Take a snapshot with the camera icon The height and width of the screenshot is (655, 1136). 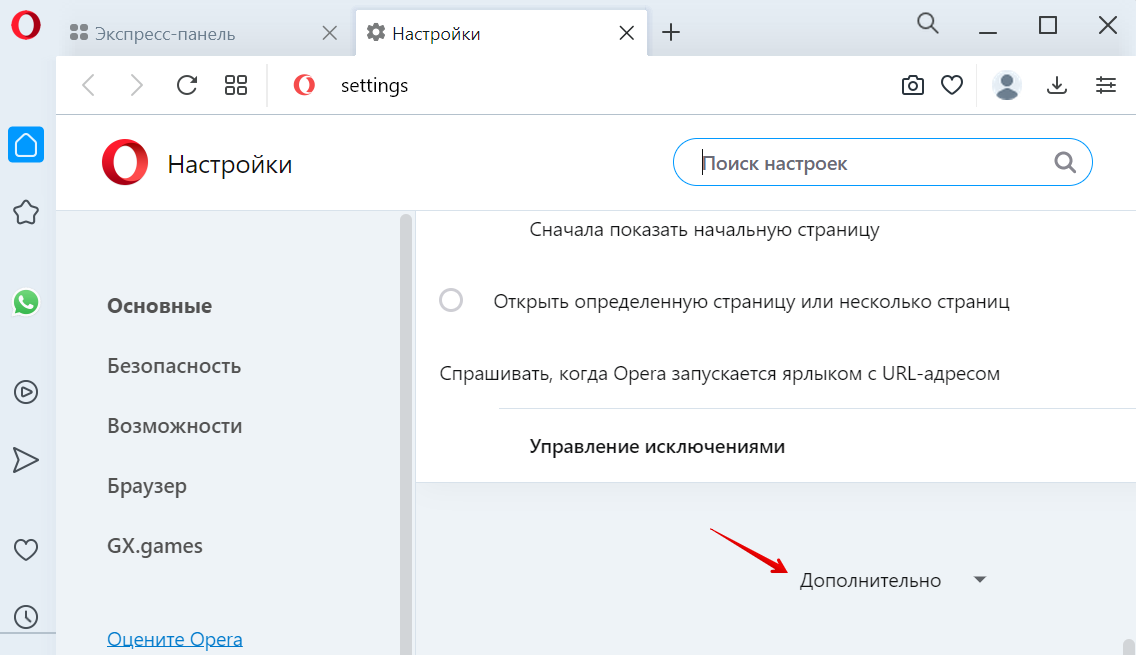point(912,86)
